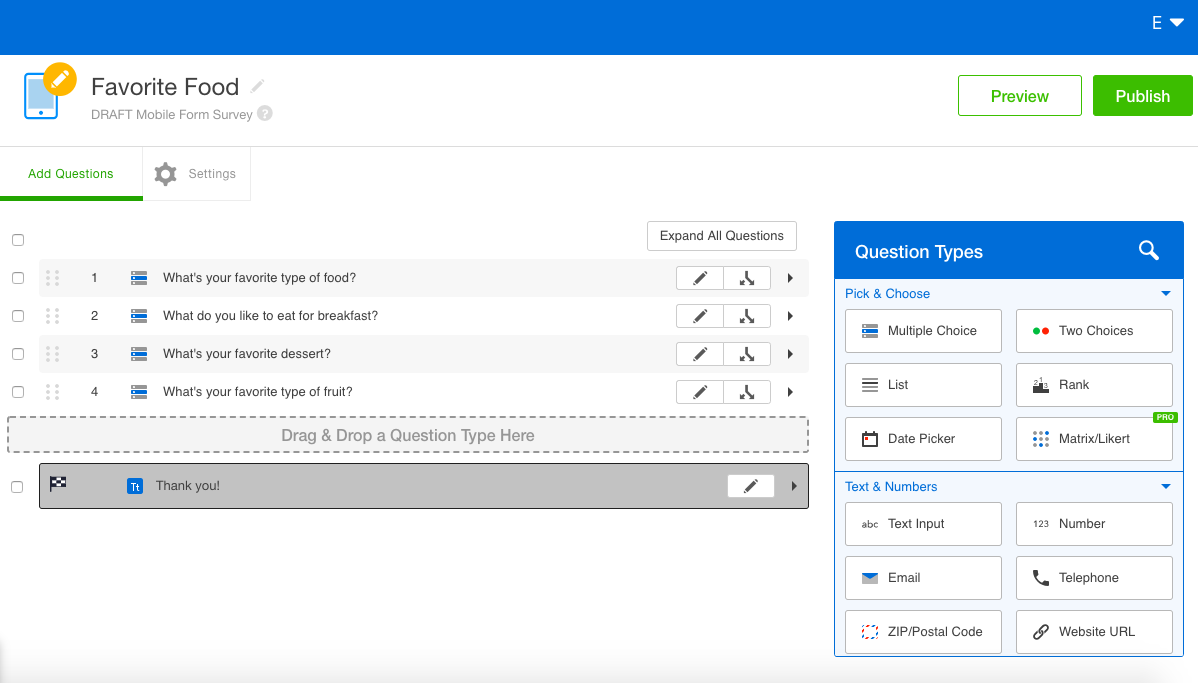Check the box for question 1
1198x683 pixels.
[x=18, y=278]
